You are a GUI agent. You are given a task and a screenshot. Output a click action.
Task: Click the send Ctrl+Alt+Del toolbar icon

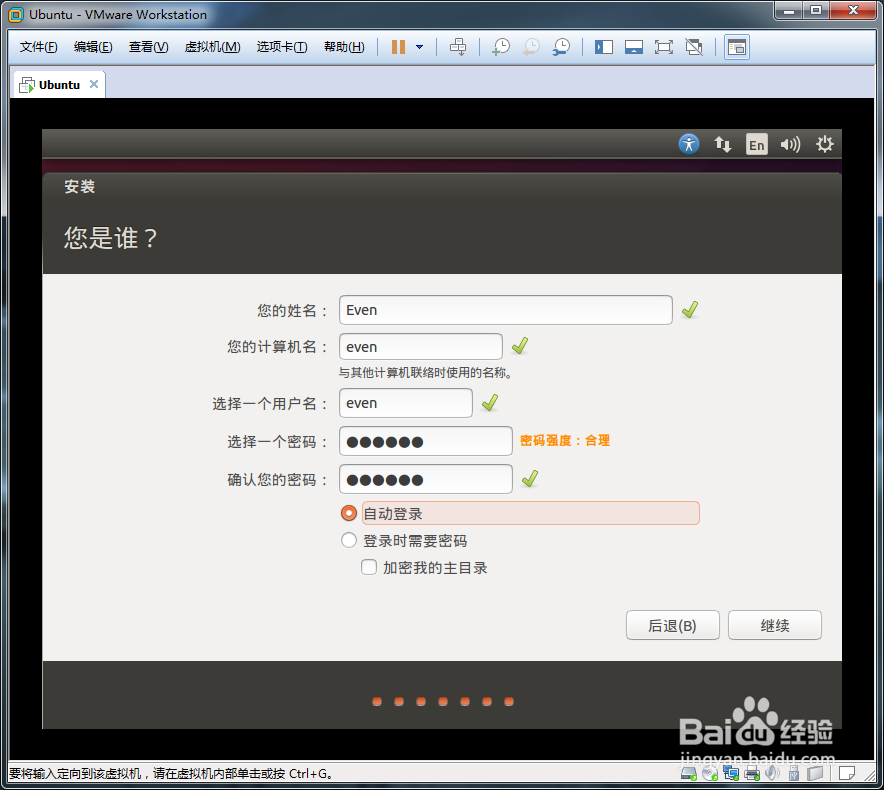458,47
